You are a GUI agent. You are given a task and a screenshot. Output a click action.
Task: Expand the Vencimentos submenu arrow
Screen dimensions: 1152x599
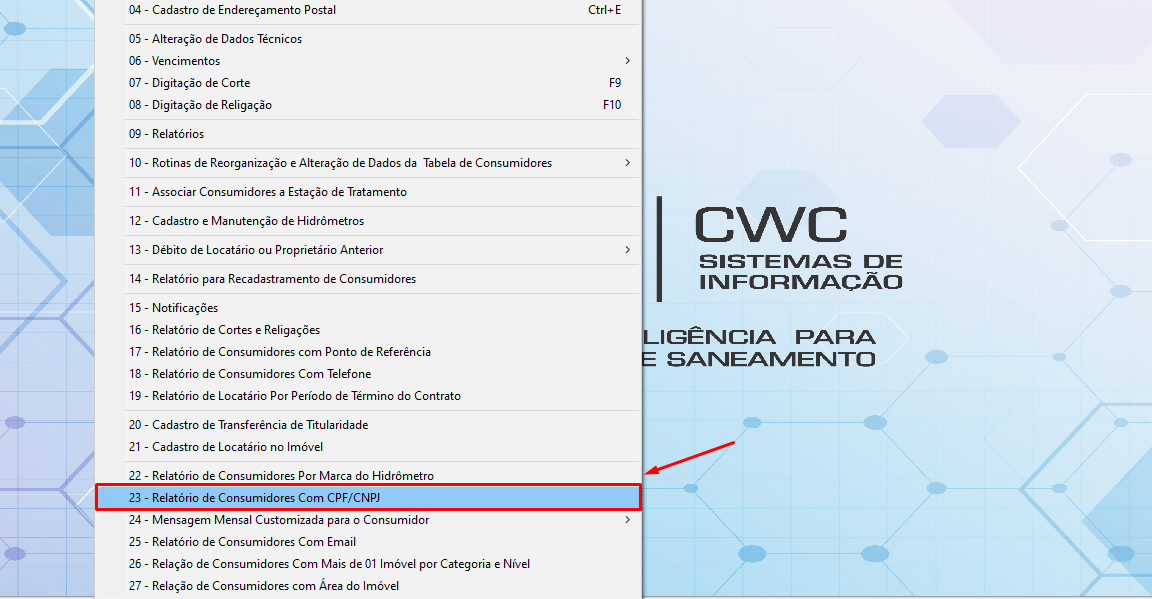point(627,61)
